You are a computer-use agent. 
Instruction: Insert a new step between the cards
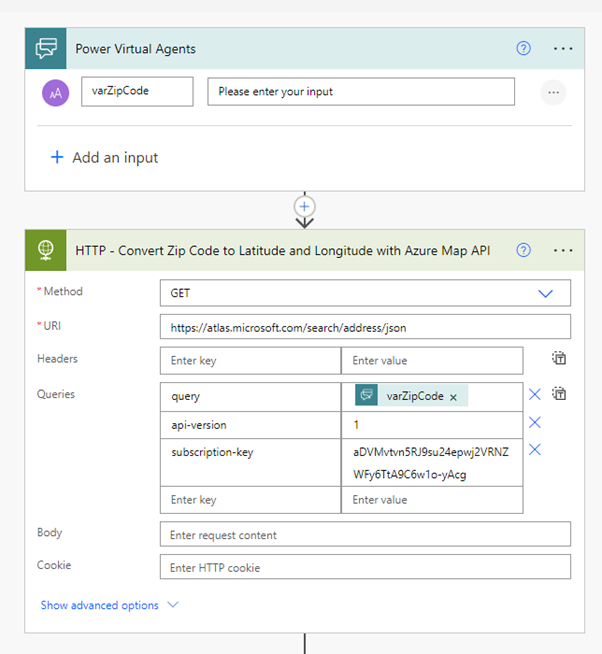click(305, 206)
